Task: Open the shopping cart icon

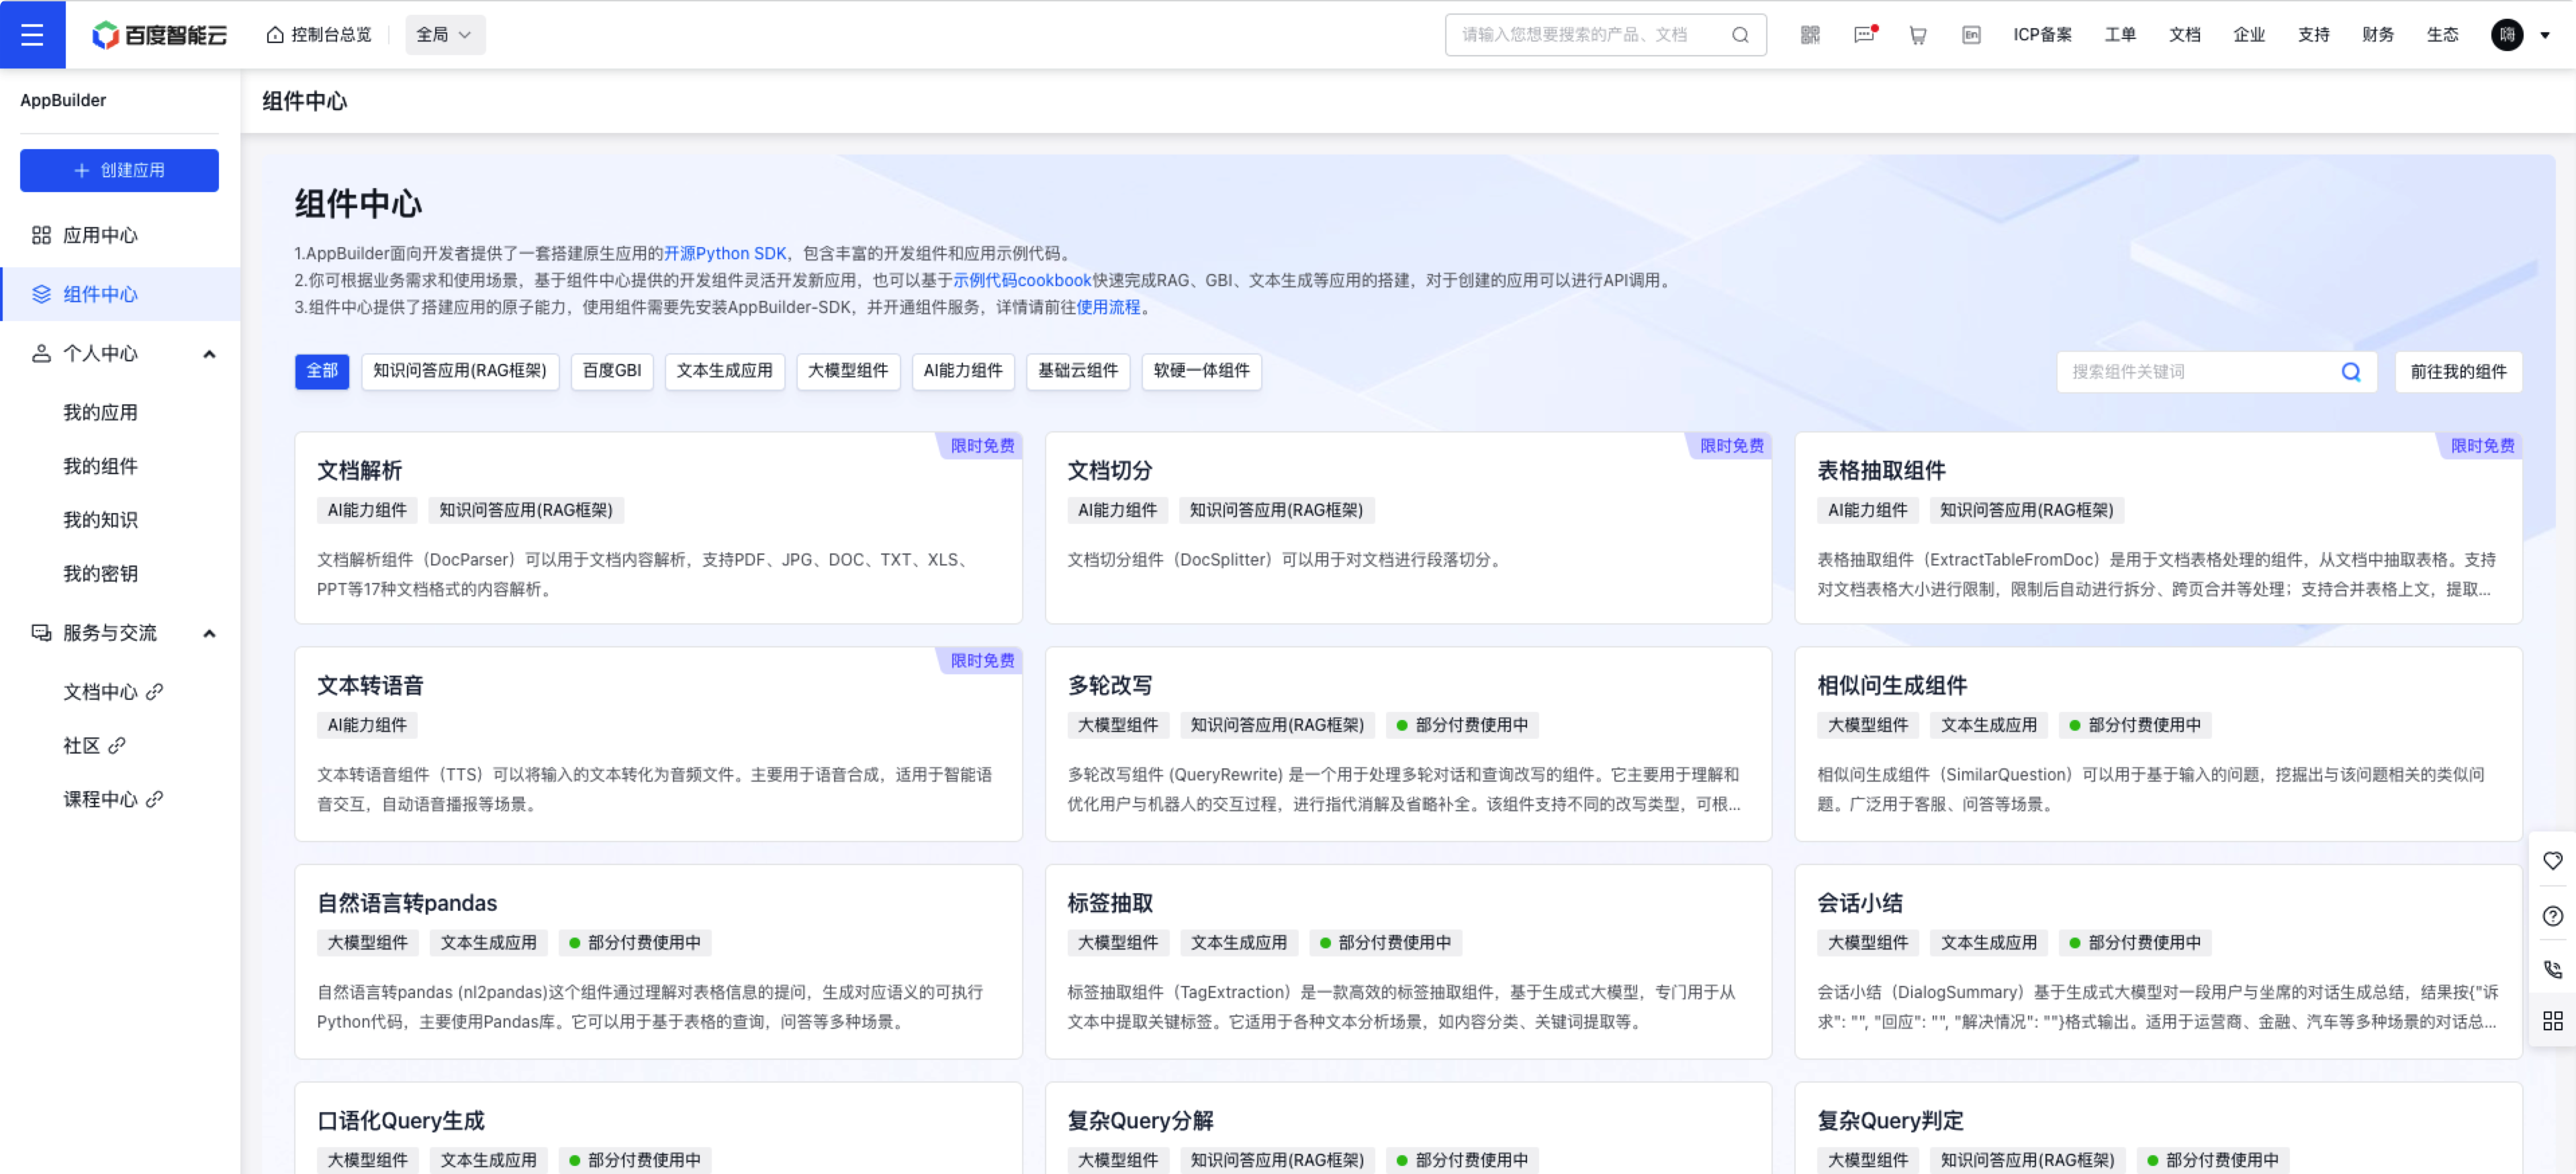Action: pyautogui.click(x=1917, y=35)
